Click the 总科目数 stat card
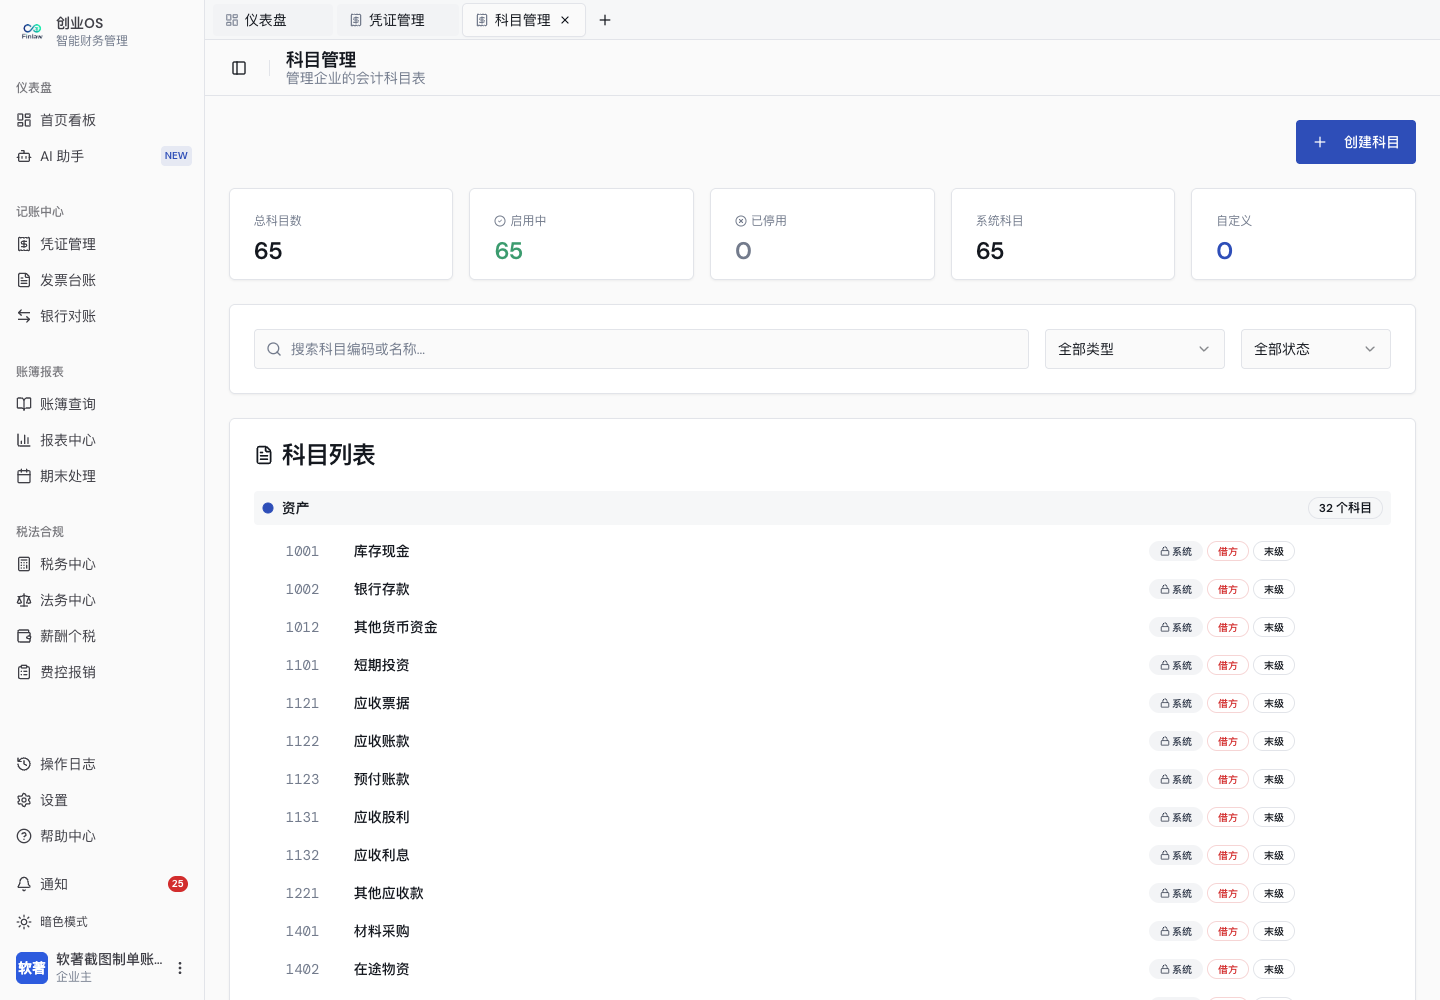The height and width of the screenshot is (1000, 1440). click(341, 234)
